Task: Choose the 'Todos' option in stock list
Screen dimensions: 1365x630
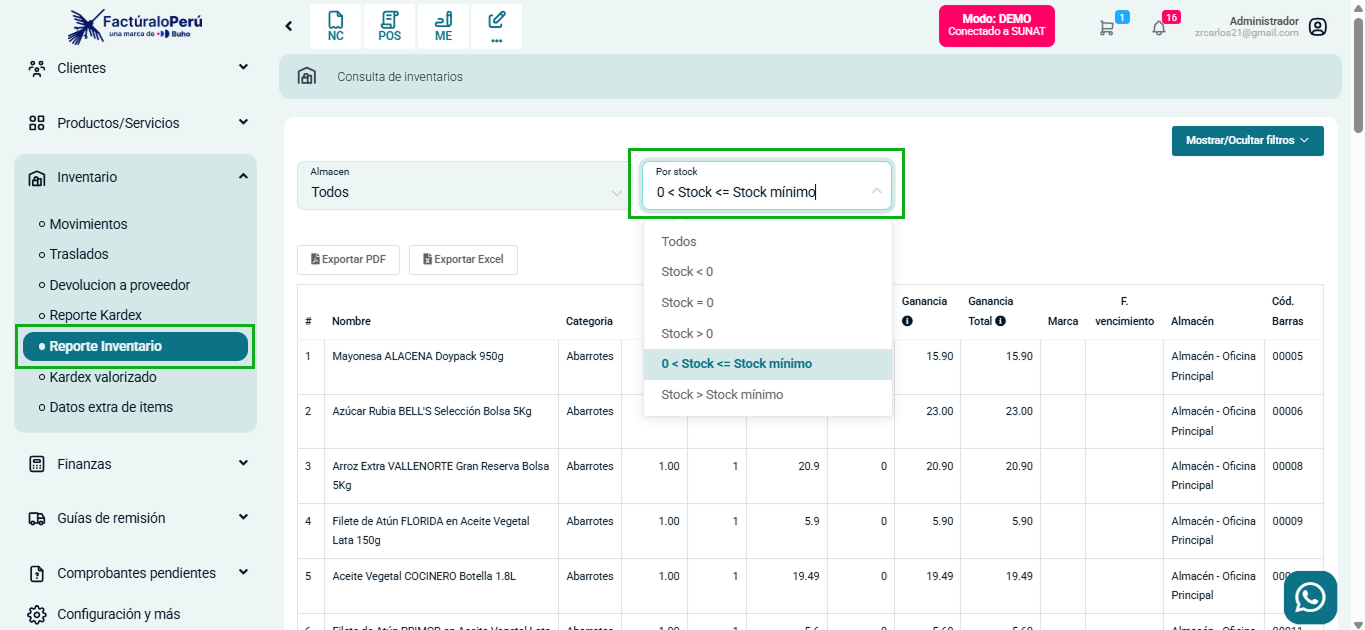Action: coord(678,241)
